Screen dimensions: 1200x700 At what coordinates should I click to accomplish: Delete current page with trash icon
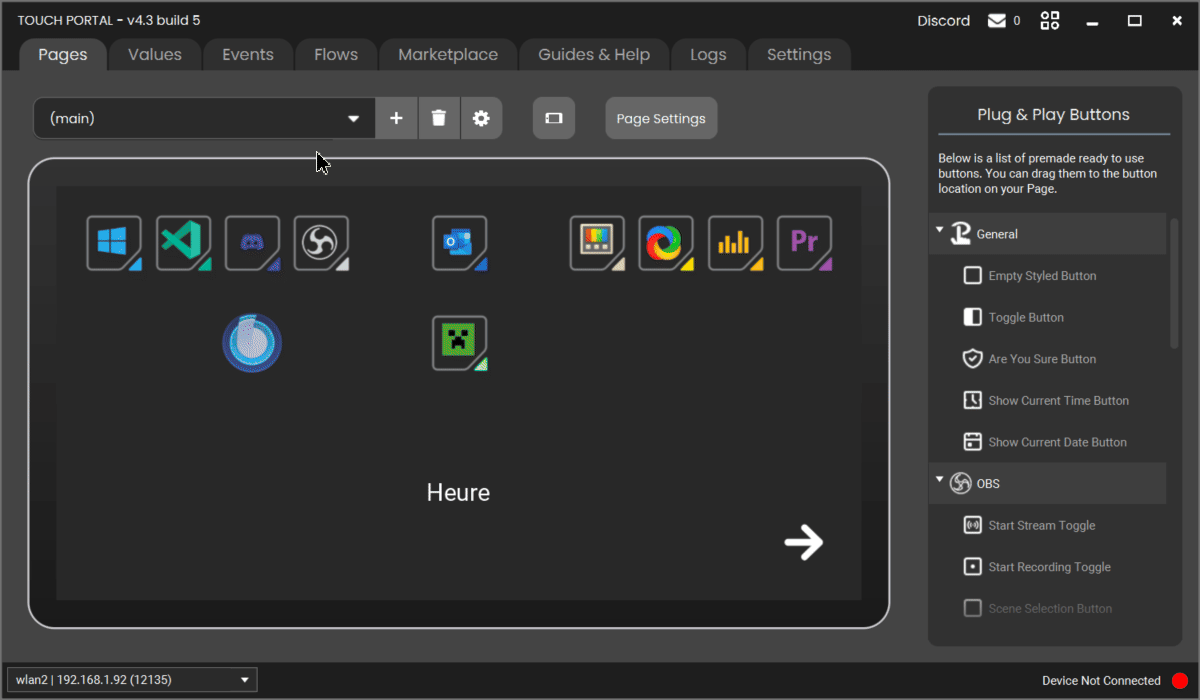439,118
